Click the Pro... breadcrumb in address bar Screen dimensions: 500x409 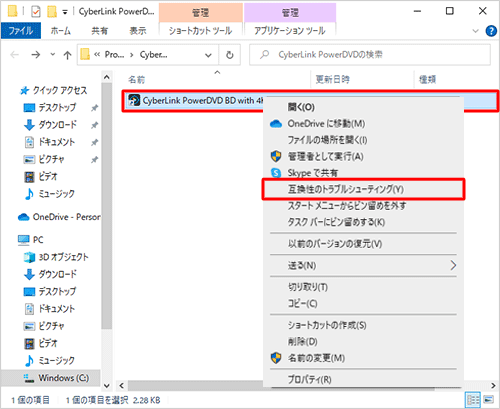114,54
